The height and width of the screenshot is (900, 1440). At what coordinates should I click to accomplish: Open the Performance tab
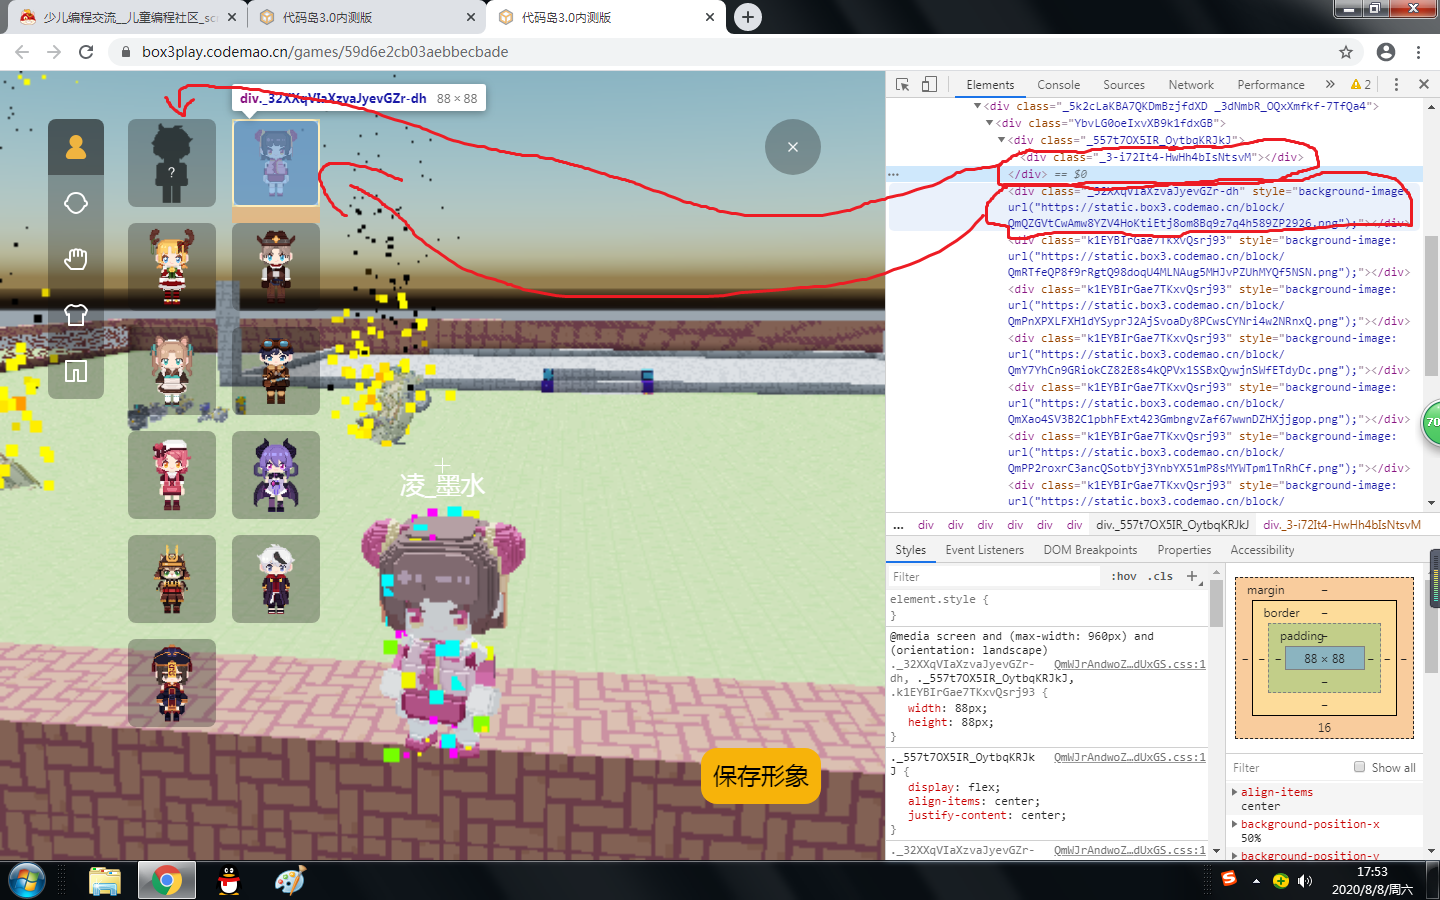[1271, 85]
